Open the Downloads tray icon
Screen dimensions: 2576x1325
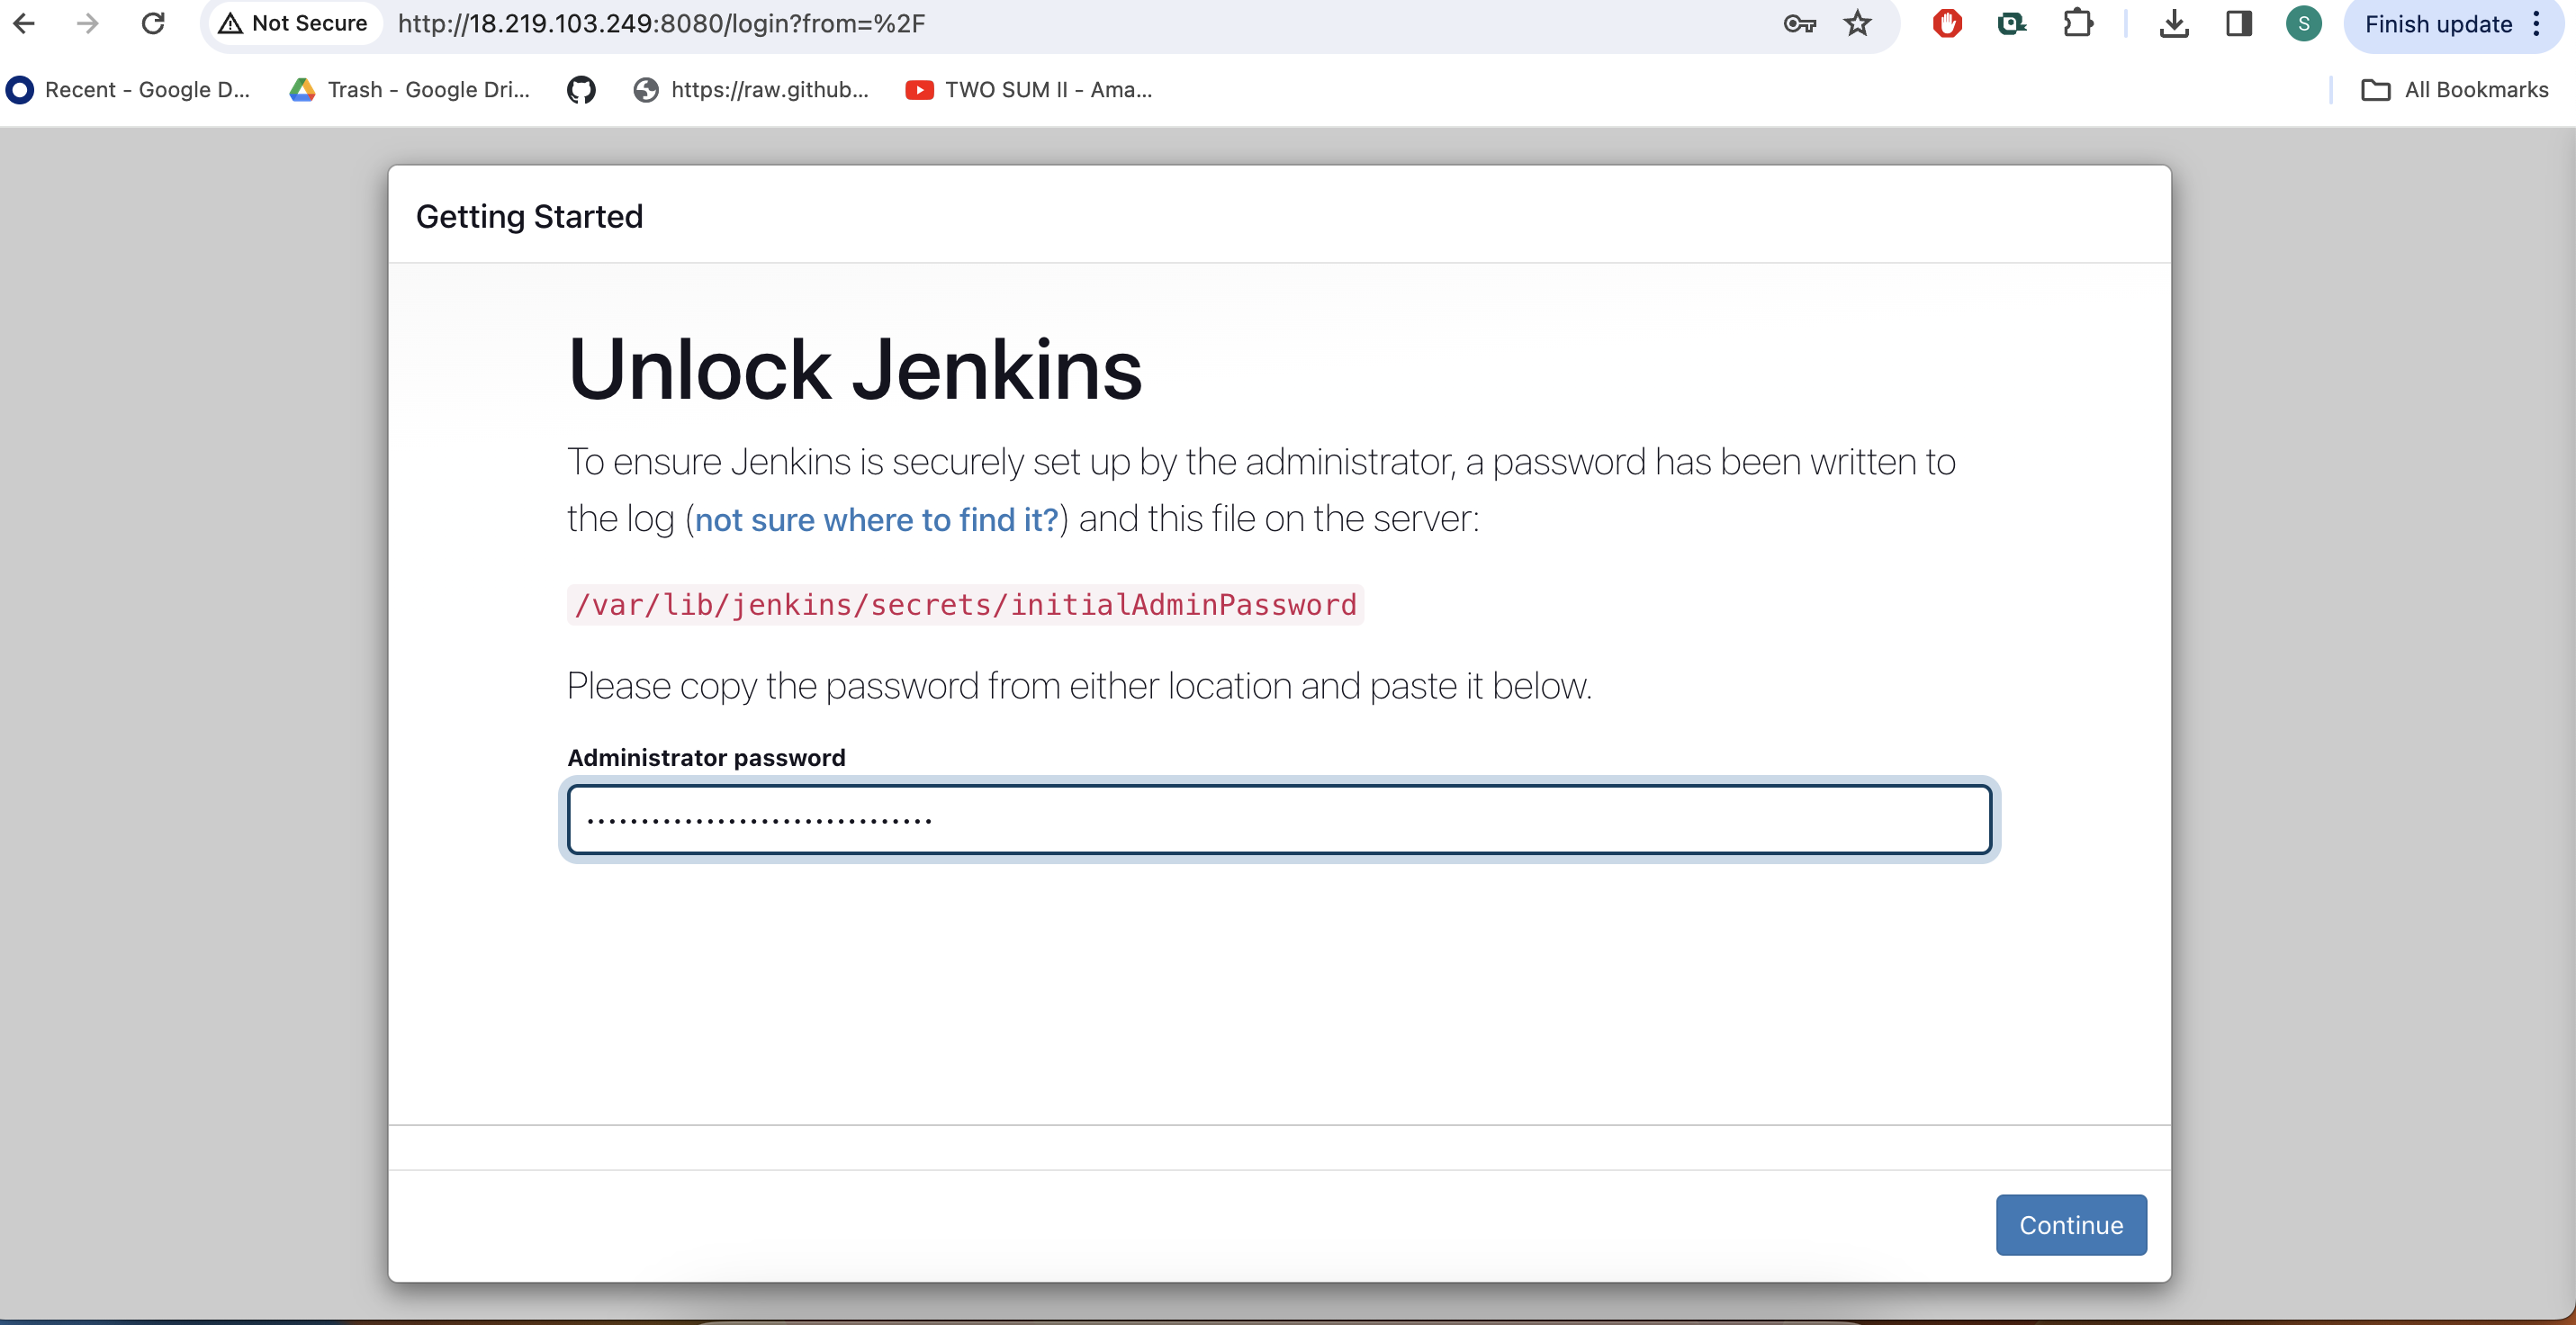pos(2173,23)
